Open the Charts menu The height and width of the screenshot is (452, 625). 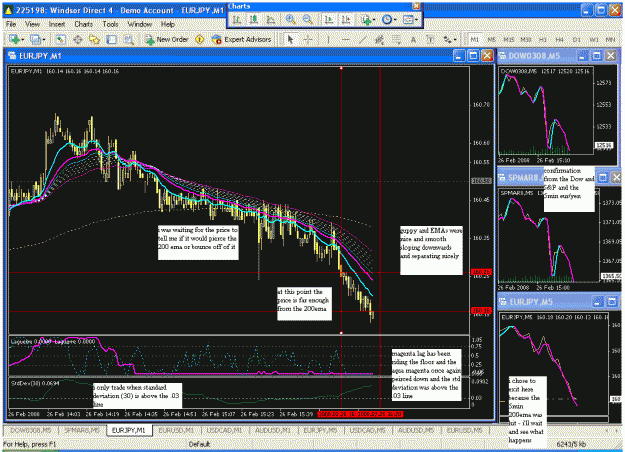(x=84, y=24)
